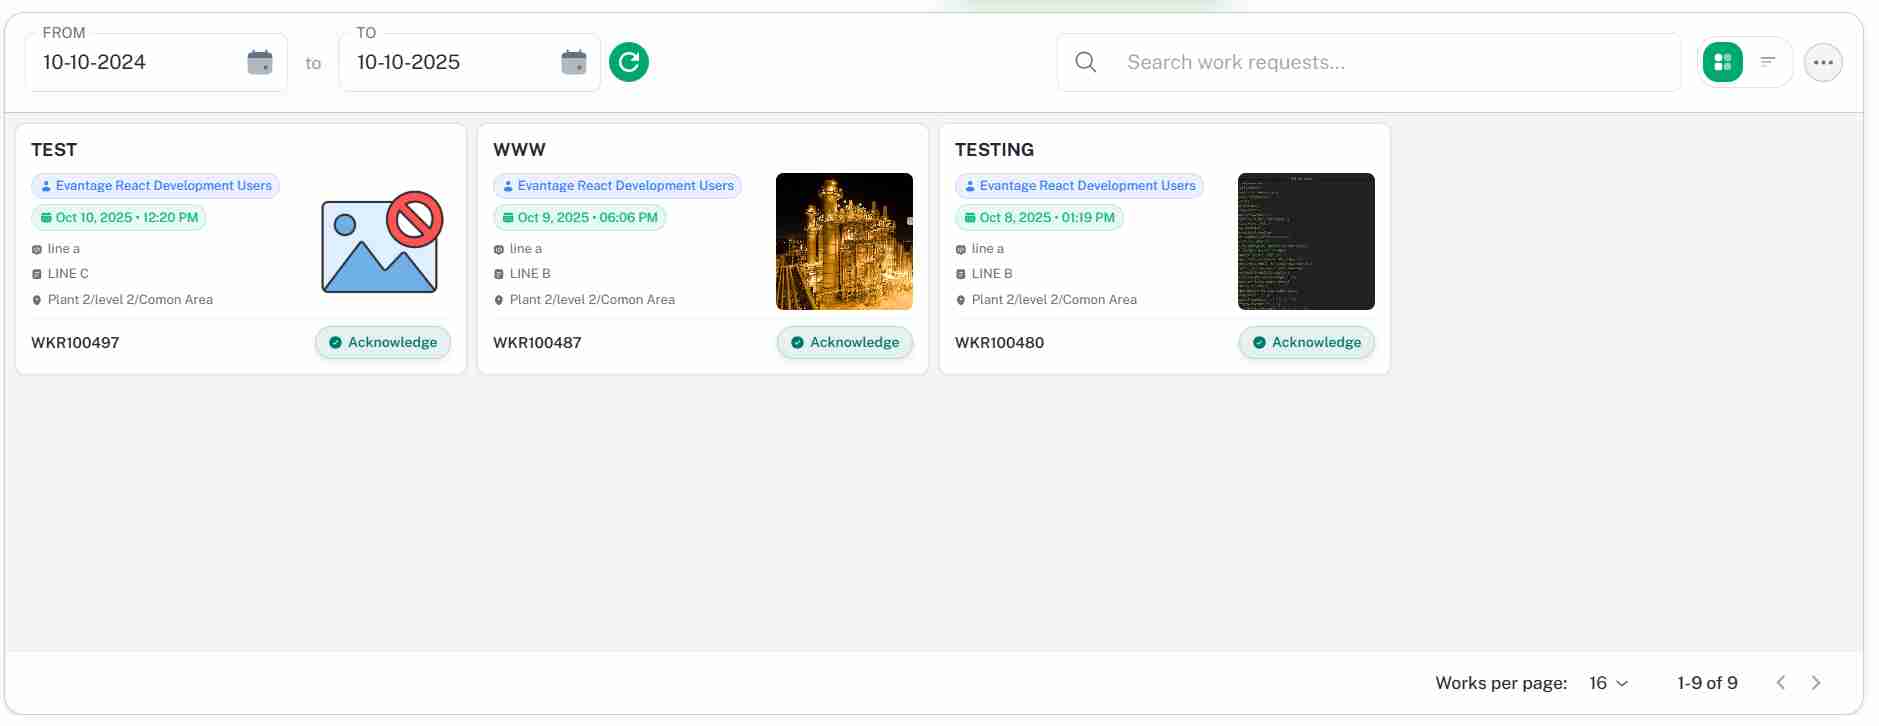This screenshot has width=1879, height=726.
Task: Acknowledge work request WKR100480
Action: click(1307, 342)
